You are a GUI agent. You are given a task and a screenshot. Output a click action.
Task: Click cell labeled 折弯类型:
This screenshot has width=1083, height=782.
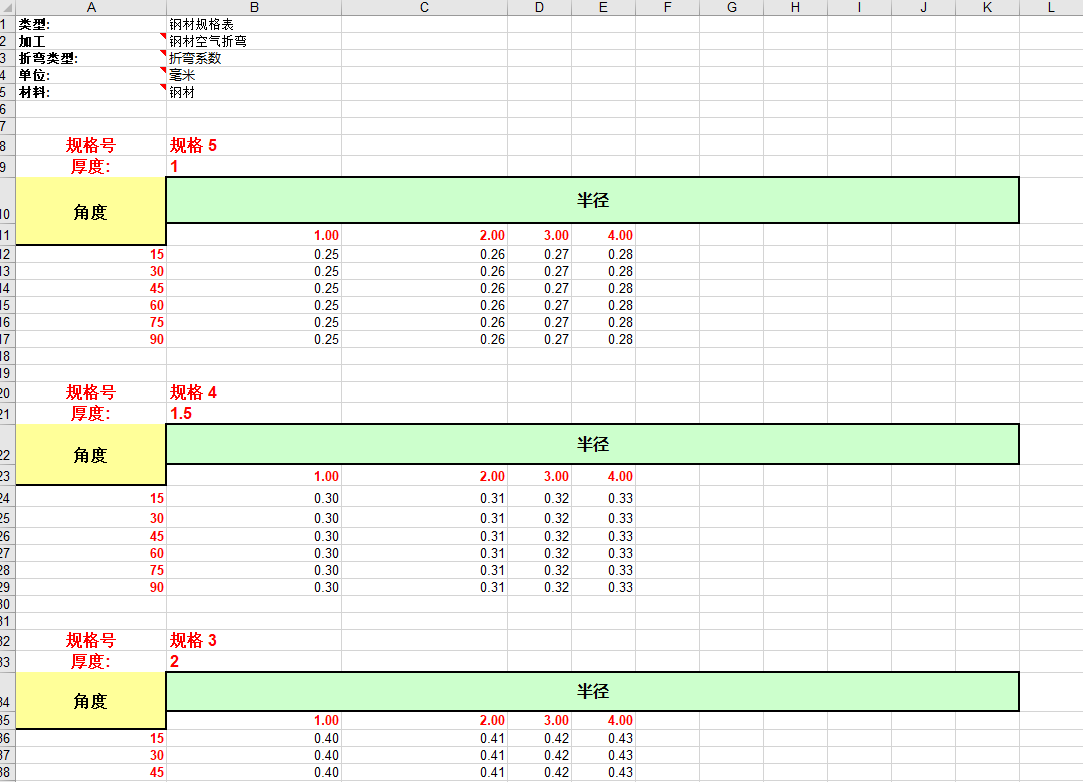coord(91,58)
